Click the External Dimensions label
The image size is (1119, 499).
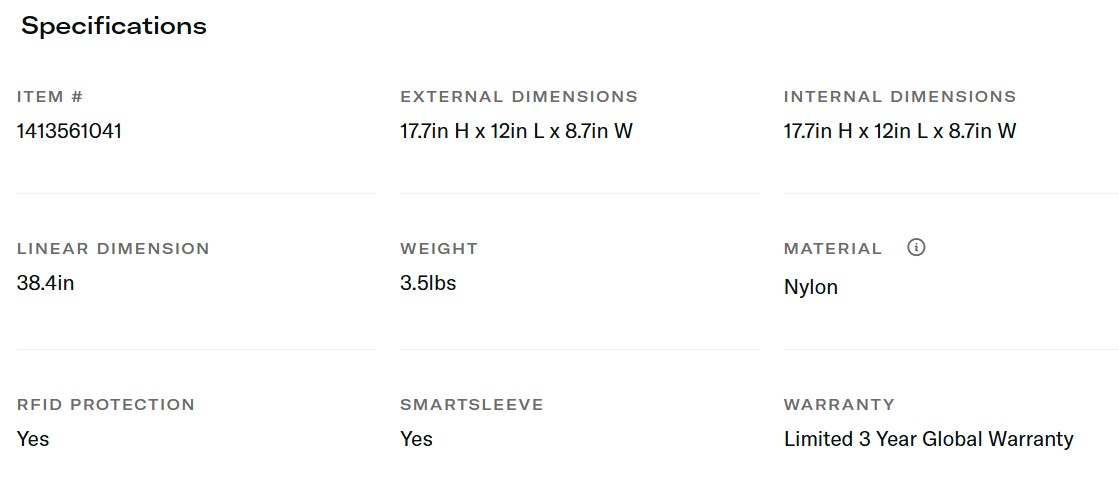click(x=518, y=97)
